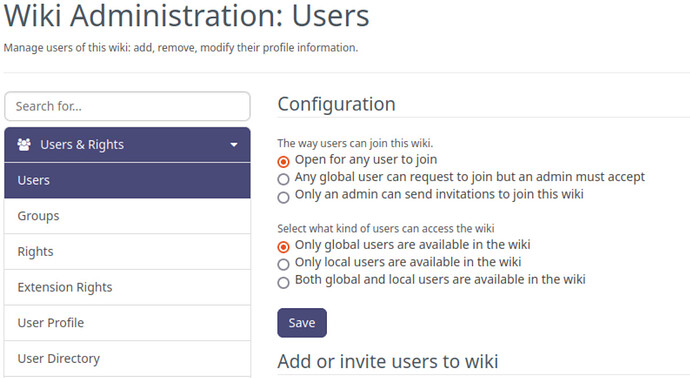Open the Users menu item
690x378 pixels.
[x=127, y=180]
